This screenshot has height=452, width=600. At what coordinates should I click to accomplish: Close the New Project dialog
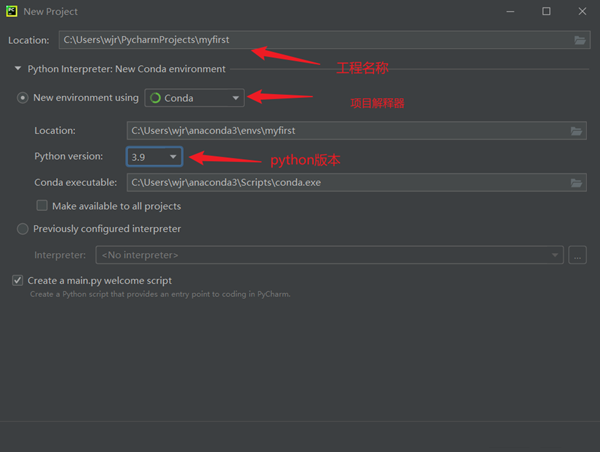click(582, 11)
